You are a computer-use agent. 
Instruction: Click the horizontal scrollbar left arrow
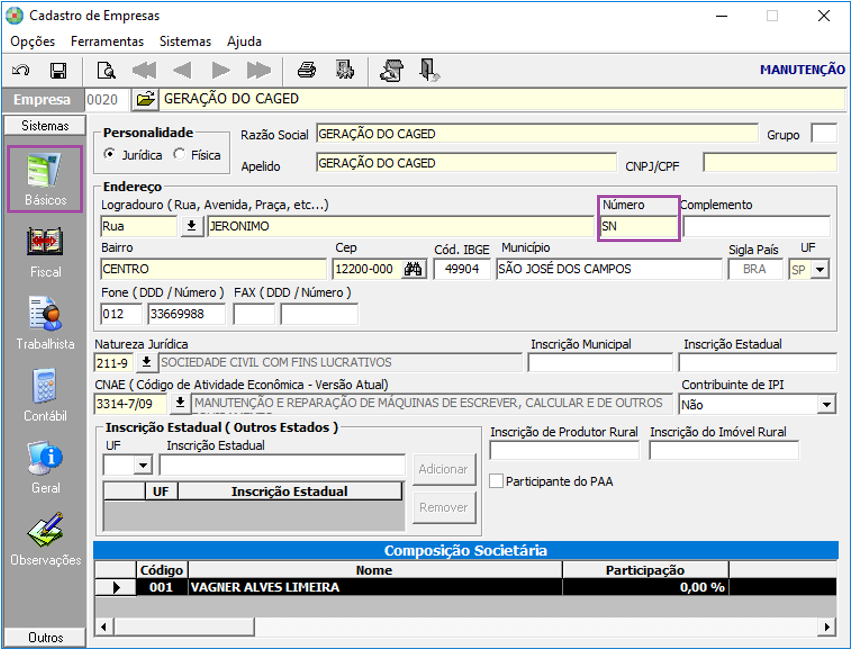(103, 627)
